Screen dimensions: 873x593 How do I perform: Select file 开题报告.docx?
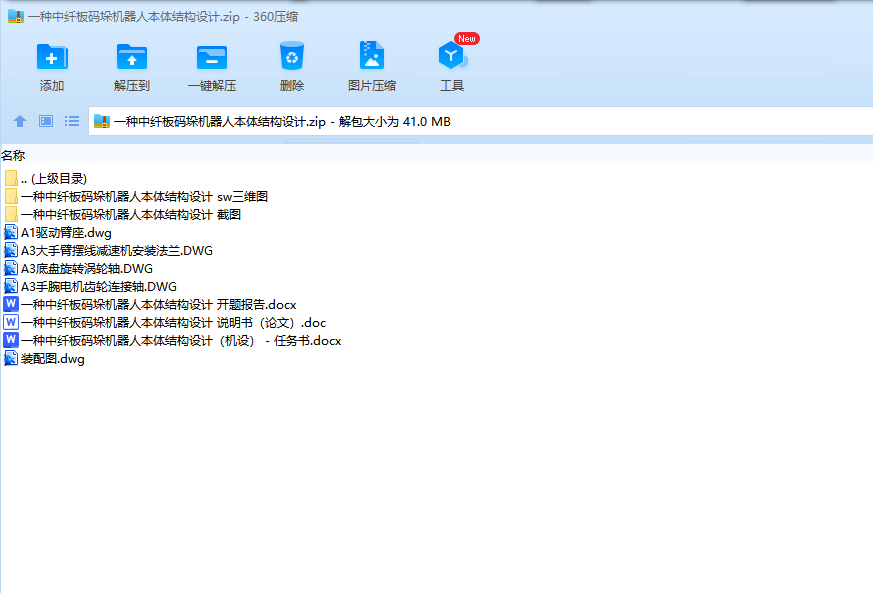coord(150,305)
